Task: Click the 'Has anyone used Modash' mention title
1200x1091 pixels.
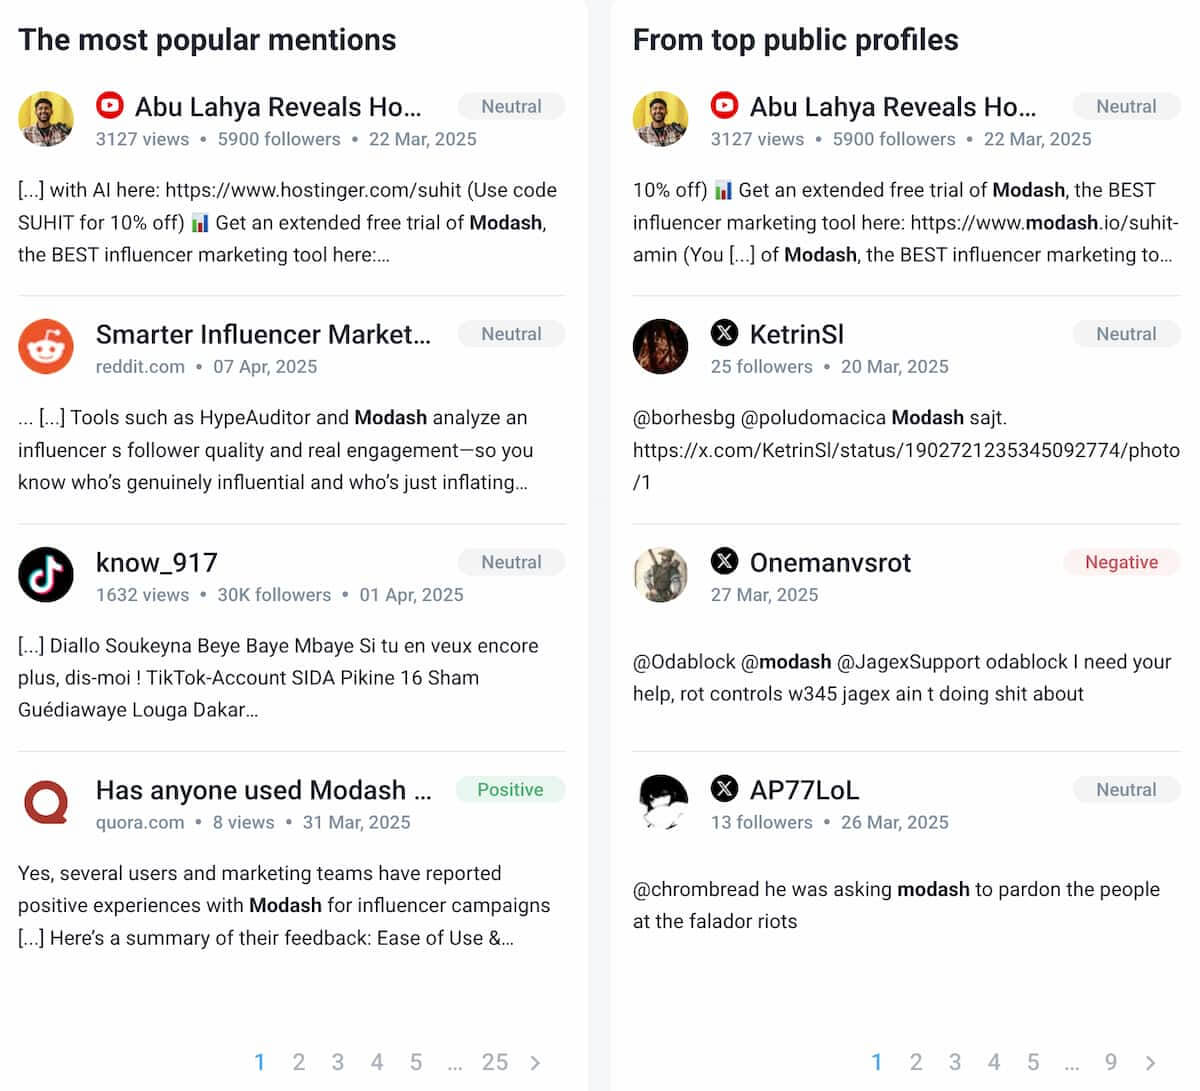Action: point(262,790)
